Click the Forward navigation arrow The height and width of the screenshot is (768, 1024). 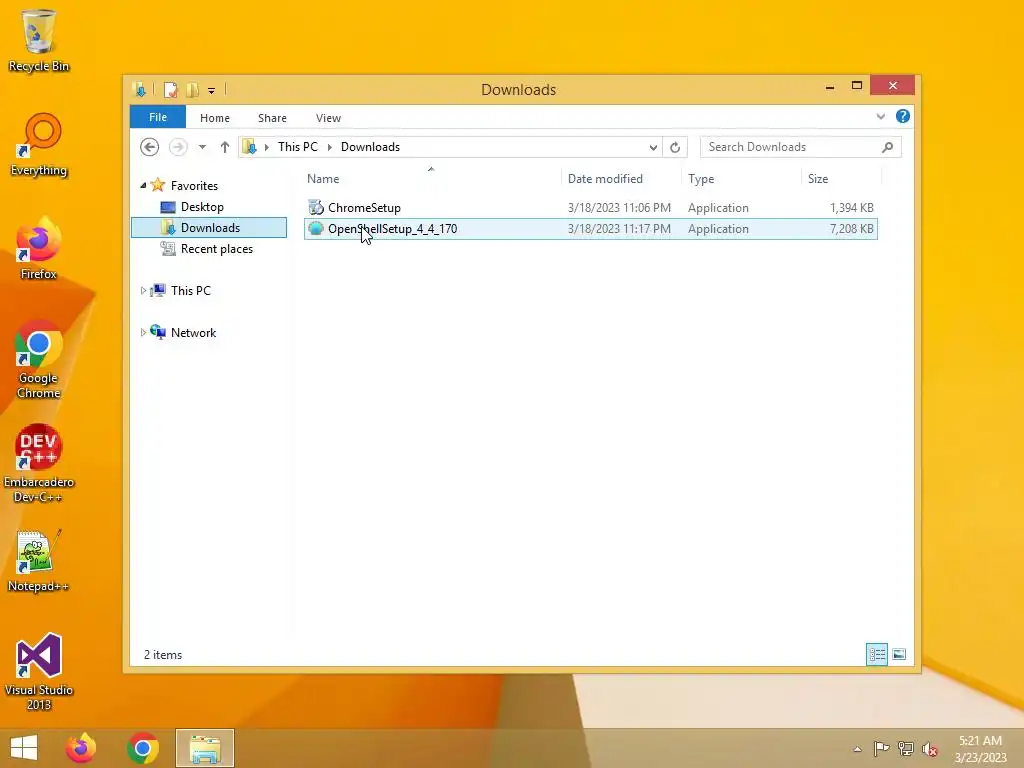[178, 147]
